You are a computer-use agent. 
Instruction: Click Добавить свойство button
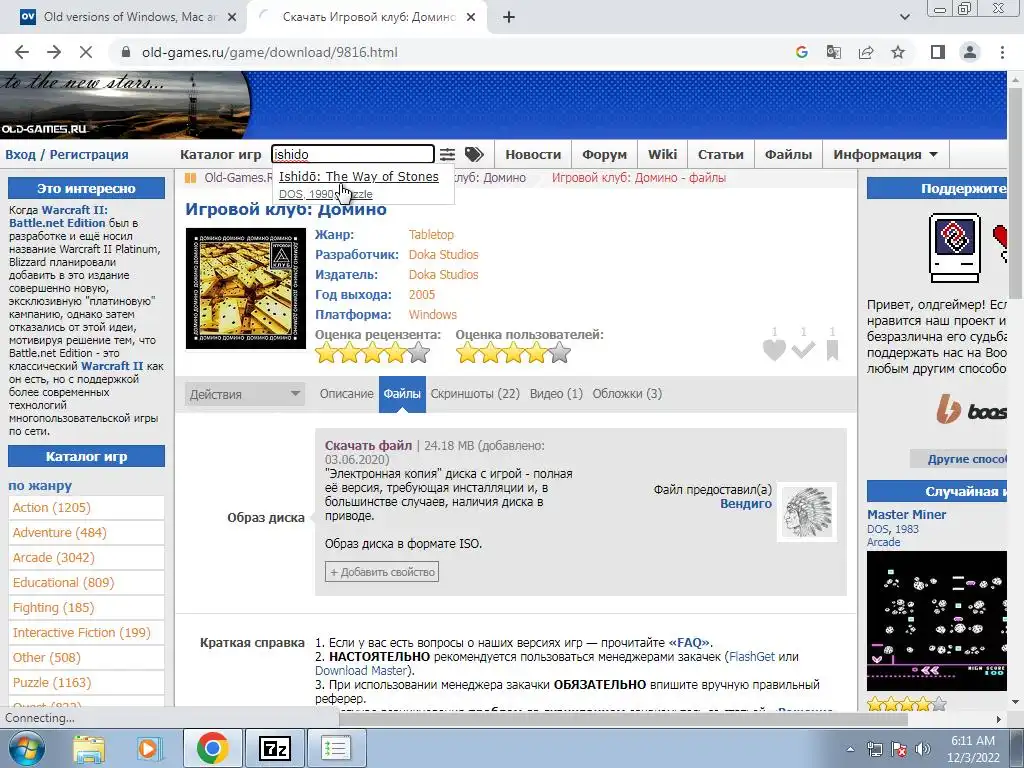[x=382, y=571]
